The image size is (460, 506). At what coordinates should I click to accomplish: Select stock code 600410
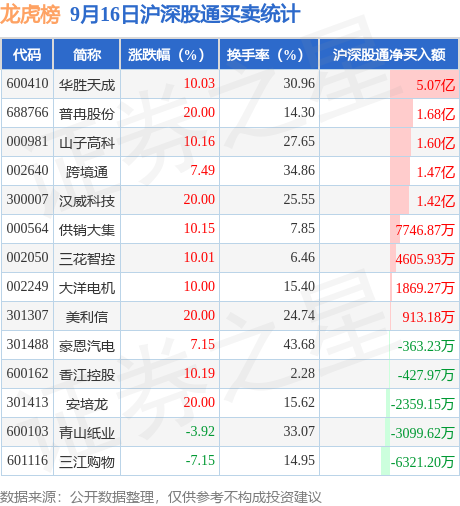tap(27, 83)
